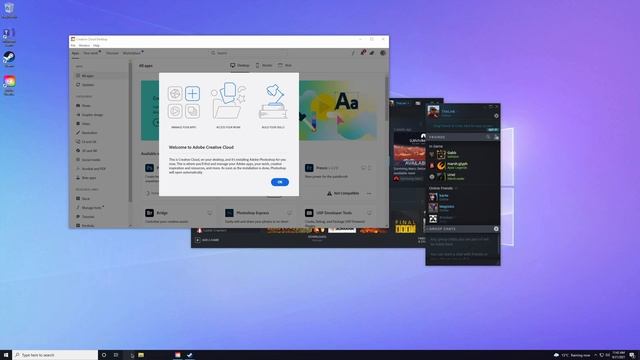Switch to the Marketplace tab
The width and height of the screenshot is (640, 360).
point(132,53)
